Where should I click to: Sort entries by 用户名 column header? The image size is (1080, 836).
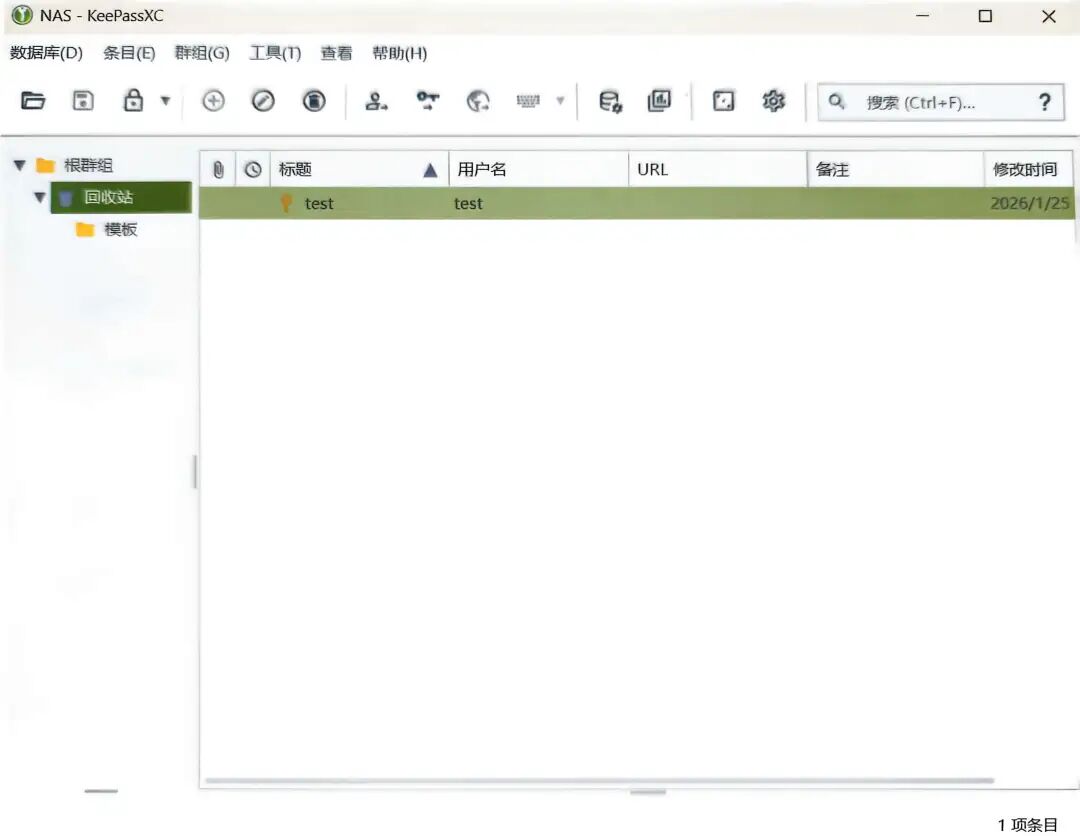(x=537, y=170)
